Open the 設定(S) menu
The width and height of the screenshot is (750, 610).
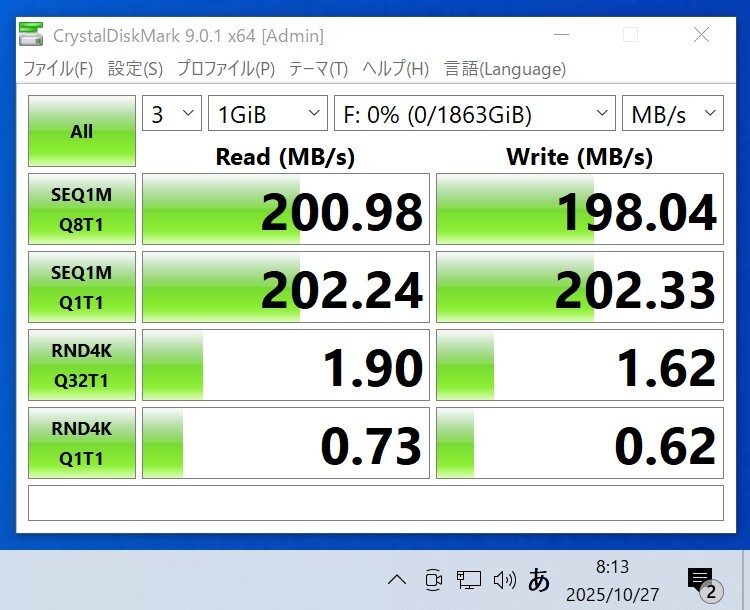pyautogui.click(x=135, y=69)
